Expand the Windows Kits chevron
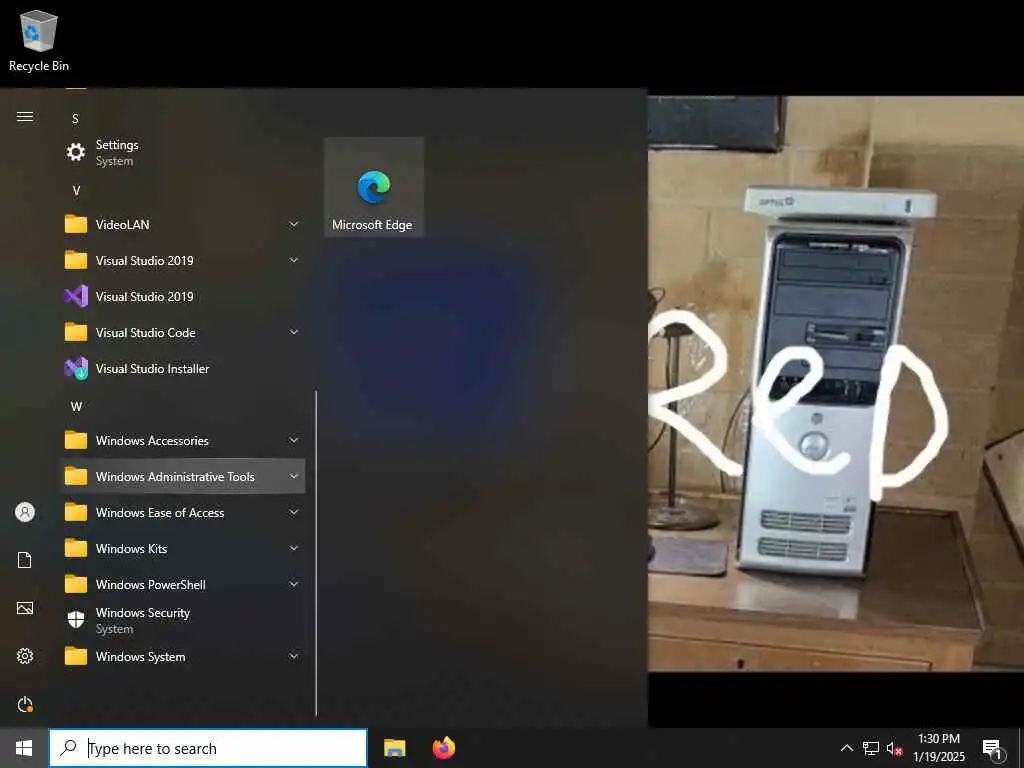Screen dimensions: 1024x768 pyautogui.click(x=294, y=549)
